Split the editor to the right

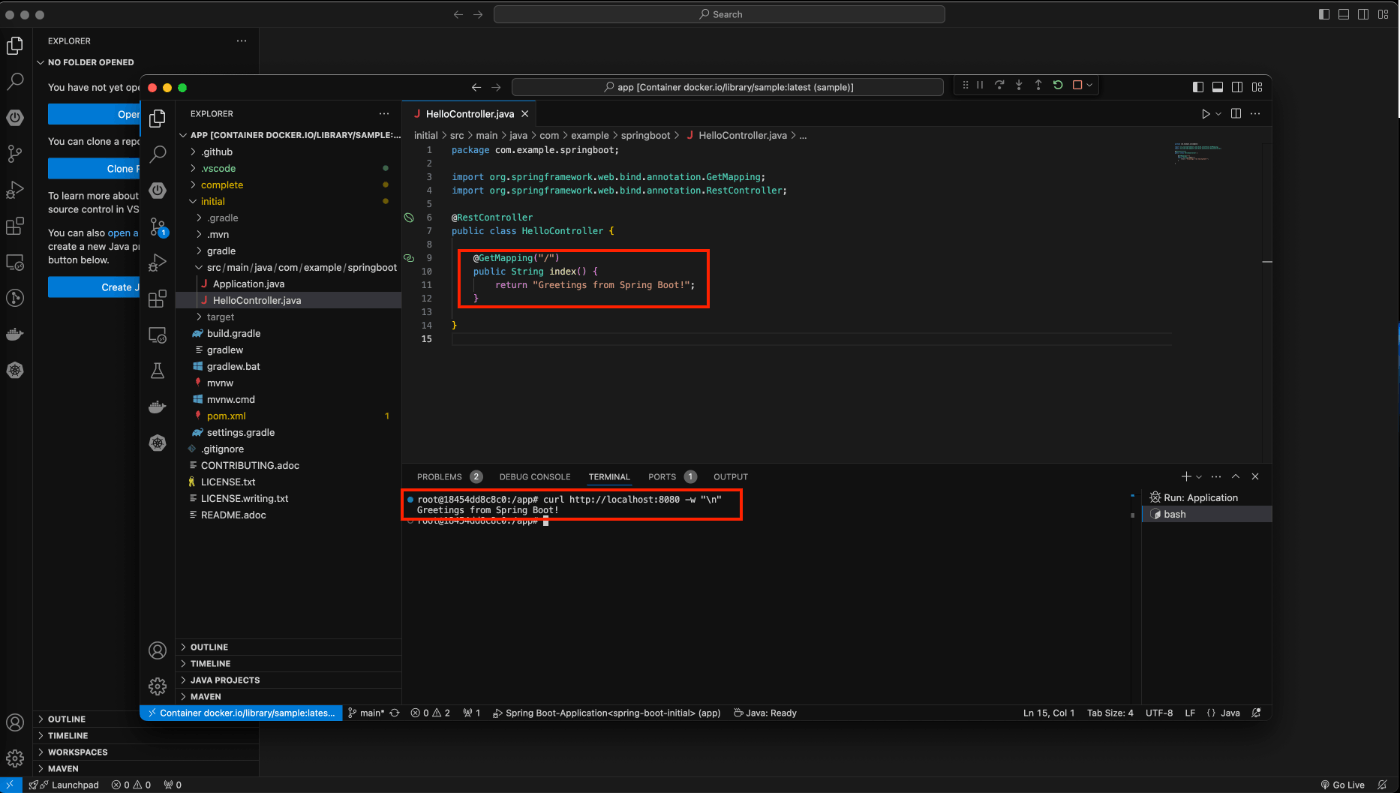click(1236, 114)
